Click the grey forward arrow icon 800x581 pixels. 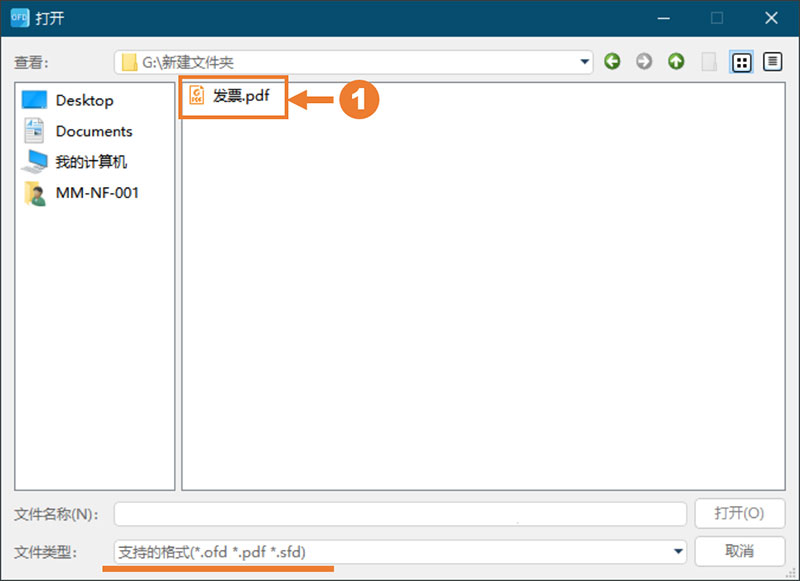[x=644, y=62]
